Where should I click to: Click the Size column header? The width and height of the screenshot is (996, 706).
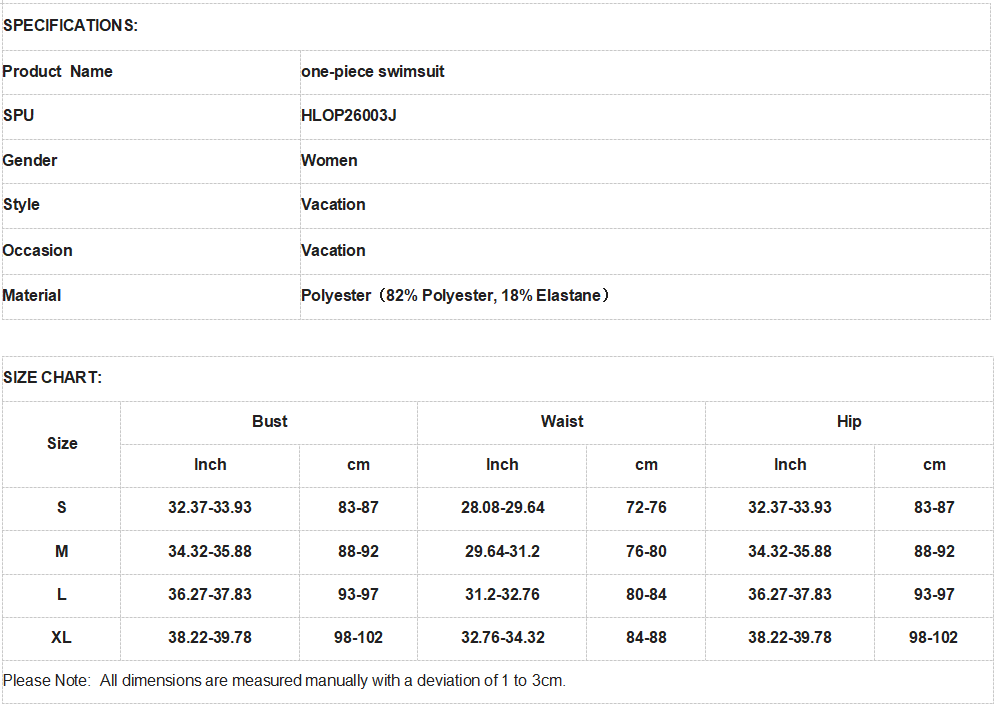coord(62,444)
